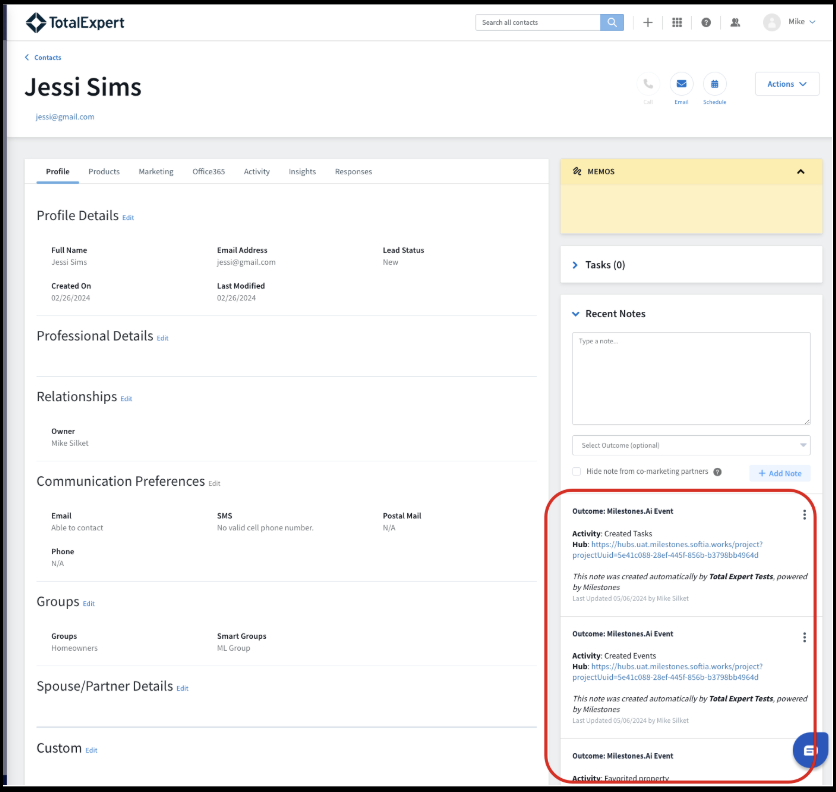This screenshot has width=836, height=792.
Task: Edit Profile Details
Action: click(x=128, y=218)
